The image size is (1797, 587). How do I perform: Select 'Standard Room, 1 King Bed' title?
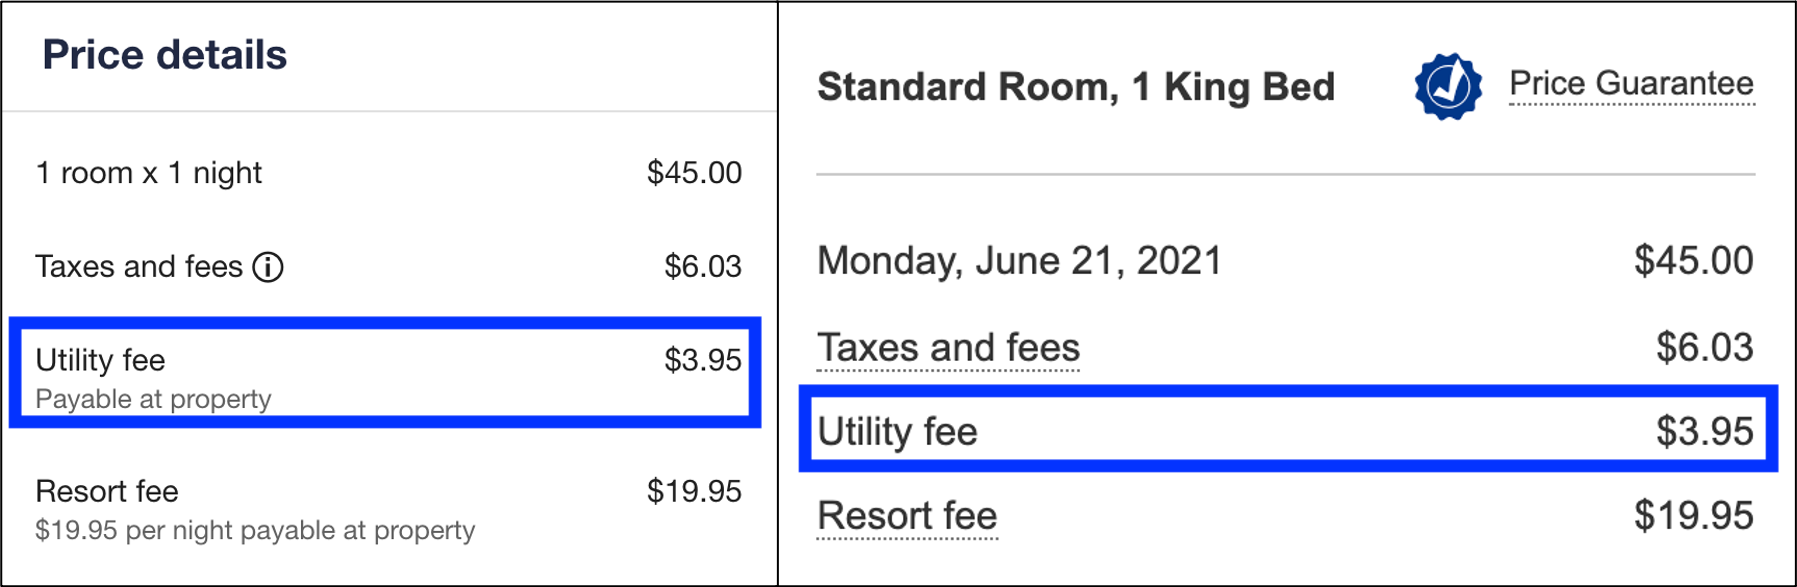(1076, 86)
